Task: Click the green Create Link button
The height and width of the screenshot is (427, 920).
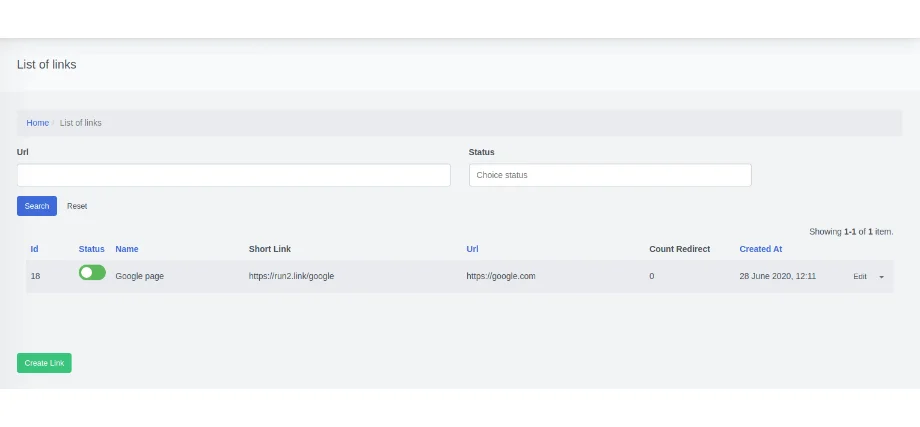Action: 44,363
